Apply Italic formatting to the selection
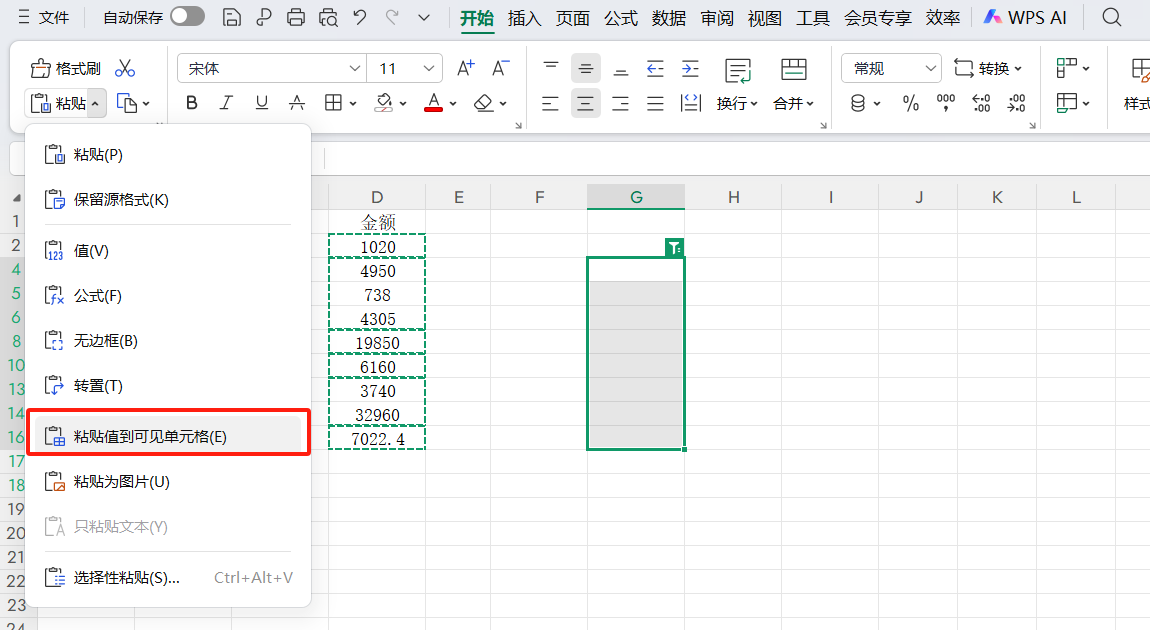Viewport: 1150px width, 630px height. pyautogui.click(x=226, y=103)
